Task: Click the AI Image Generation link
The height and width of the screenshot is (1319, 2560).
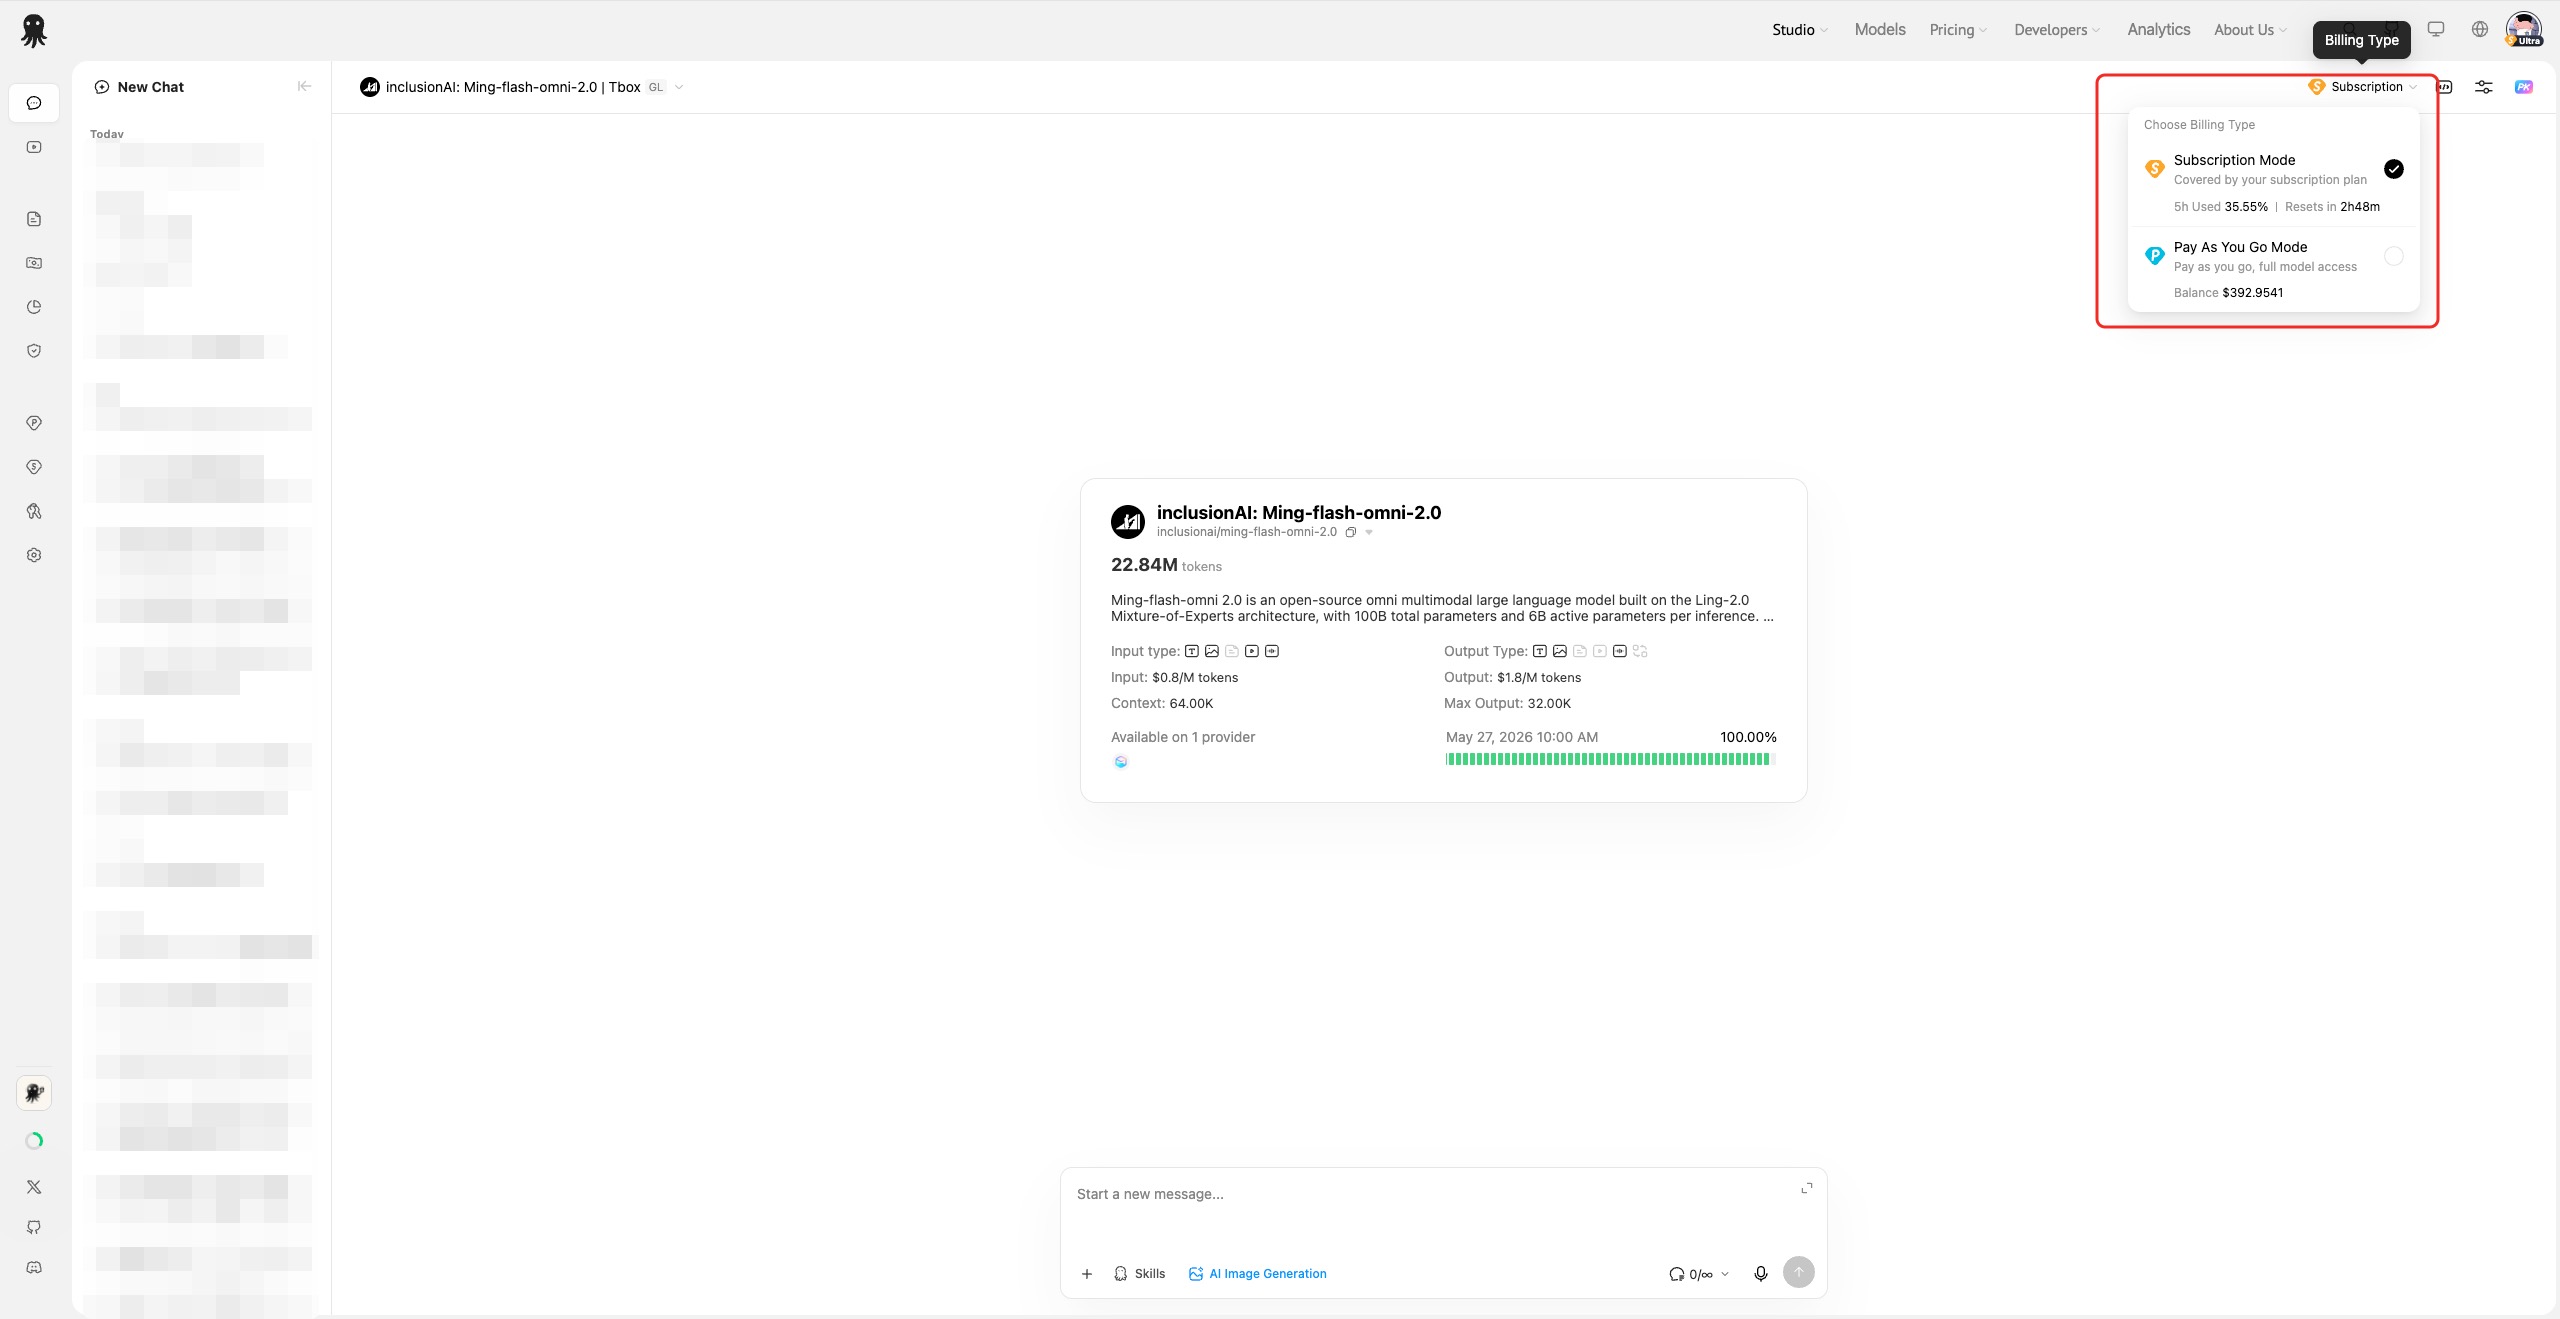Action: [x=1258, y=1274]
